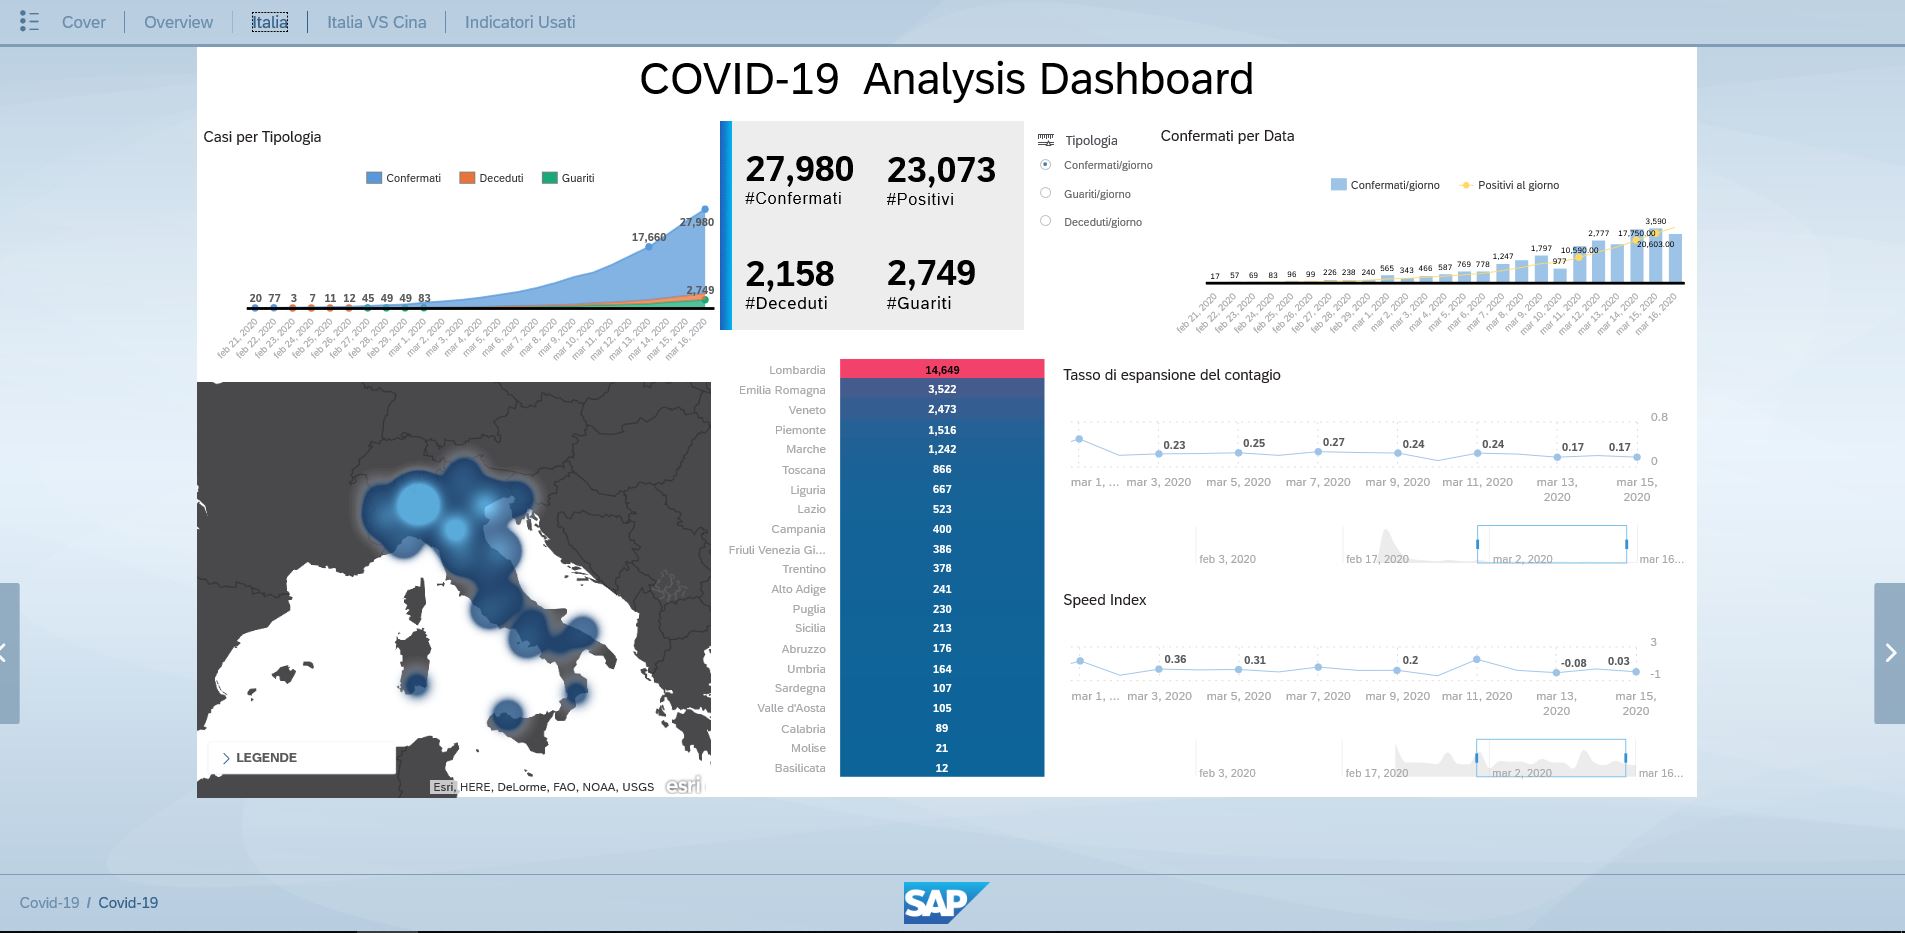Click the Sardegna region label
1905x933 pixels.
(x=800, y=688)
